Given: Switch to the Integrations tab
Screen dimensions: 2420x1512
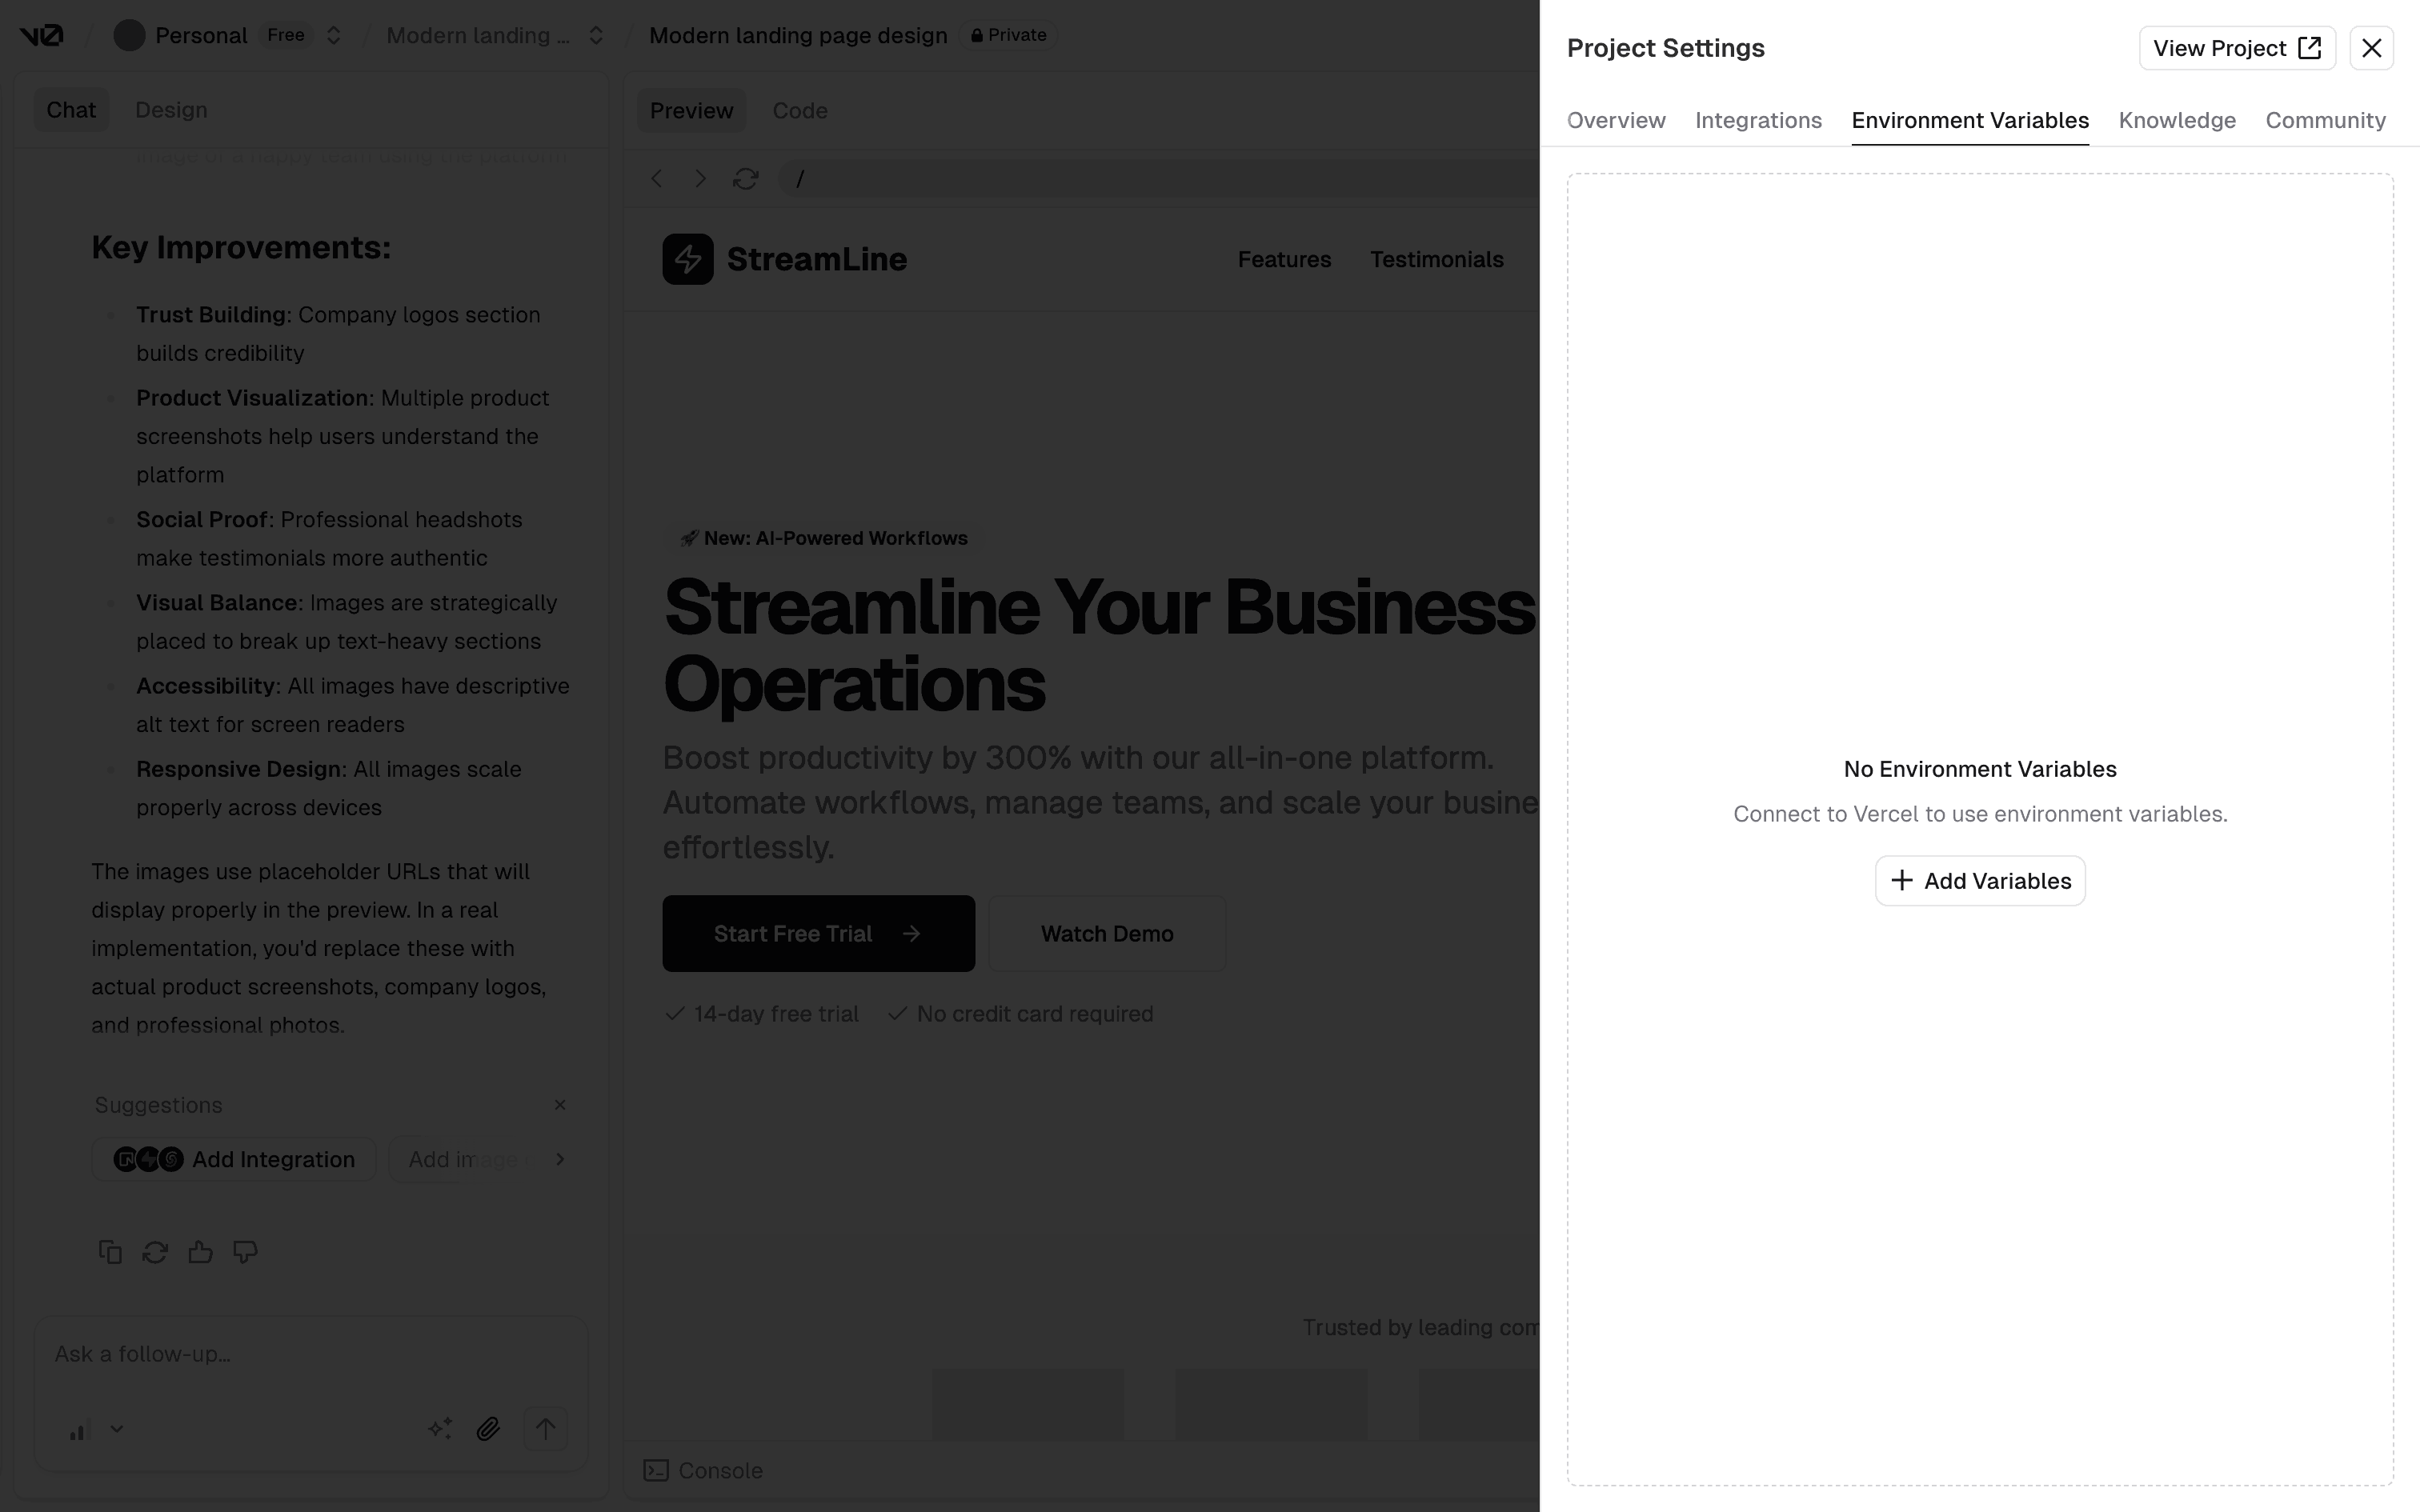Looking at the screenshot, I should click(1758, 121).
